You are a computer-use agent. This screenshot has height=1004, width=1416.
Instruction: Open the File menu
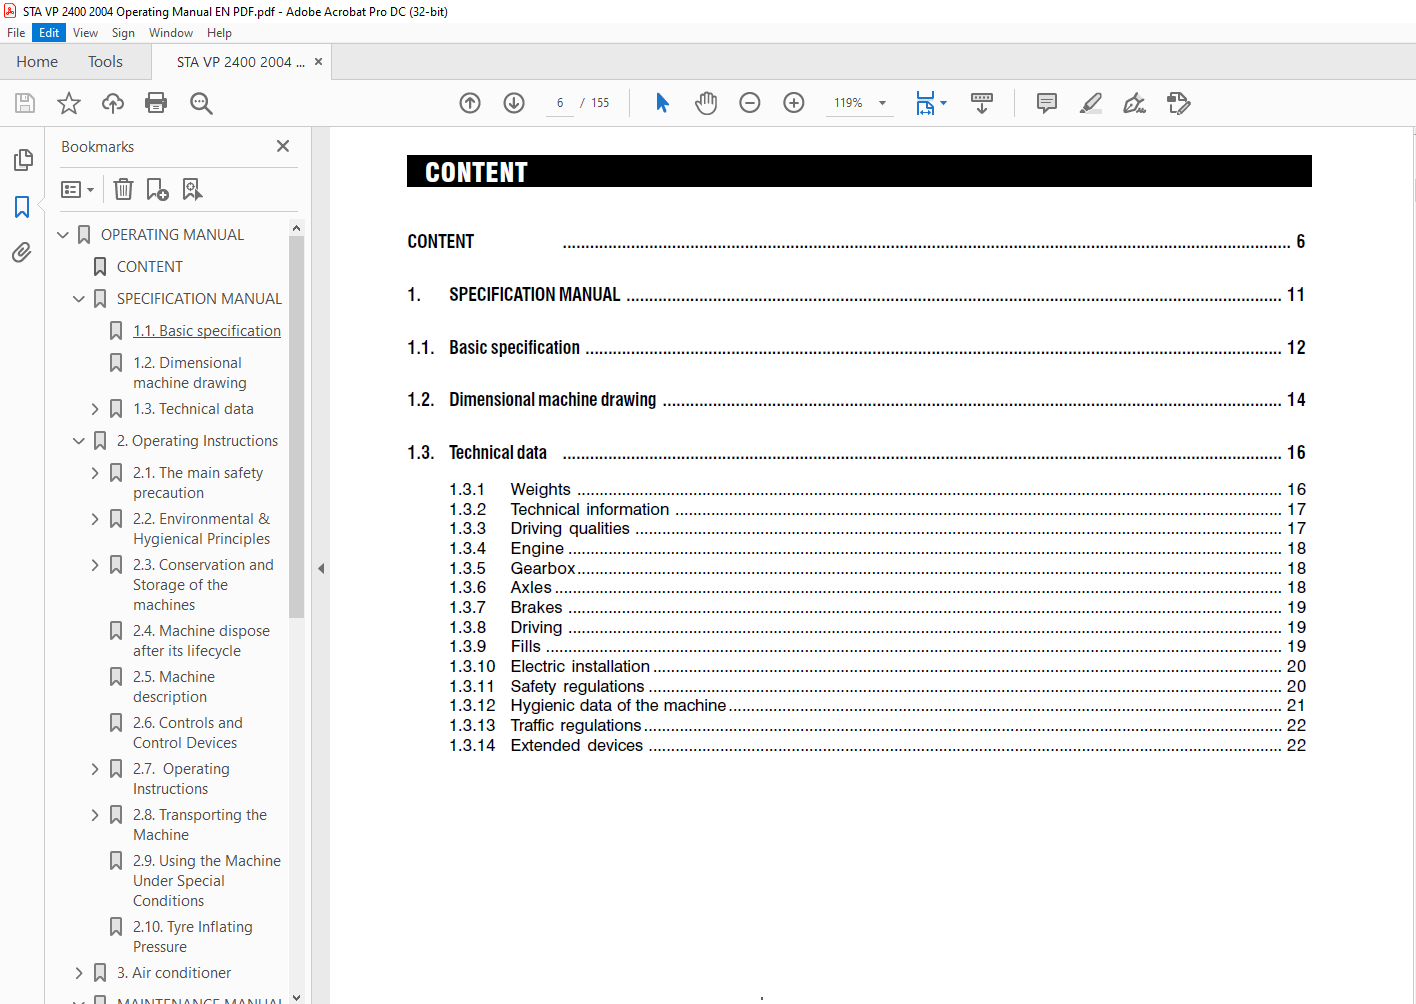point(16,33)
